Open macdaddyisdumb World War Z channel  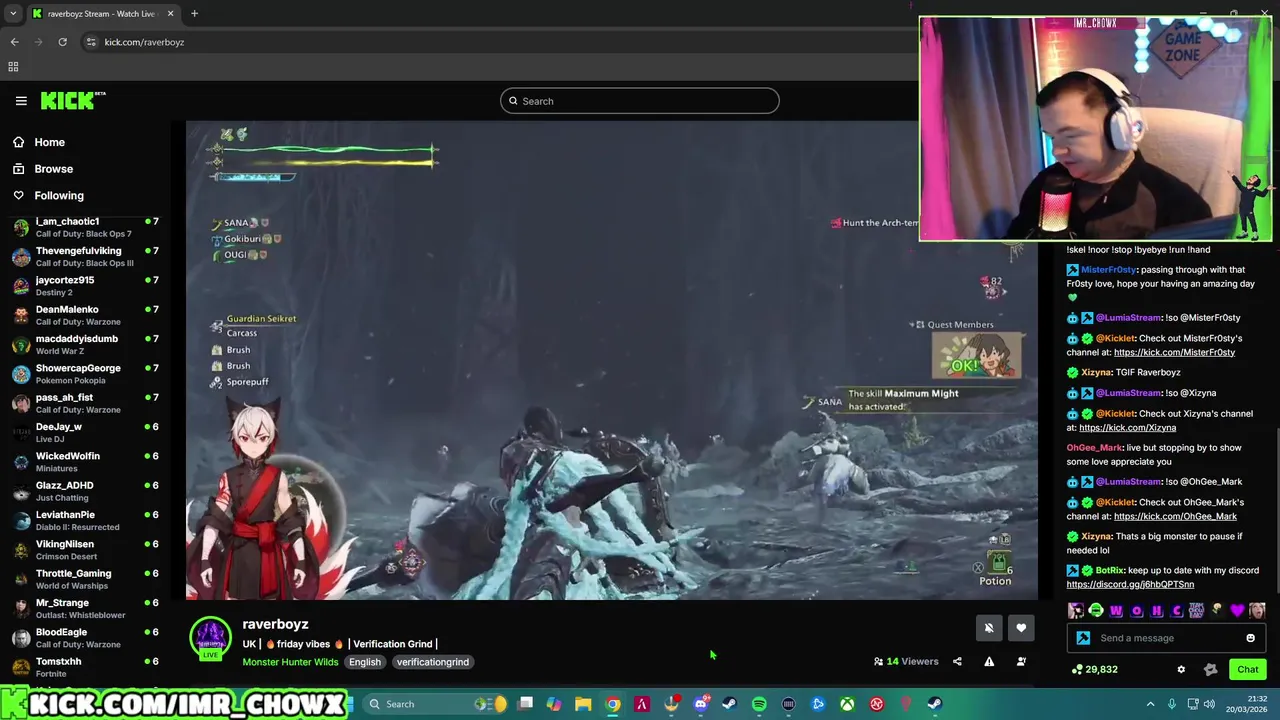click(x=86, y=344)
